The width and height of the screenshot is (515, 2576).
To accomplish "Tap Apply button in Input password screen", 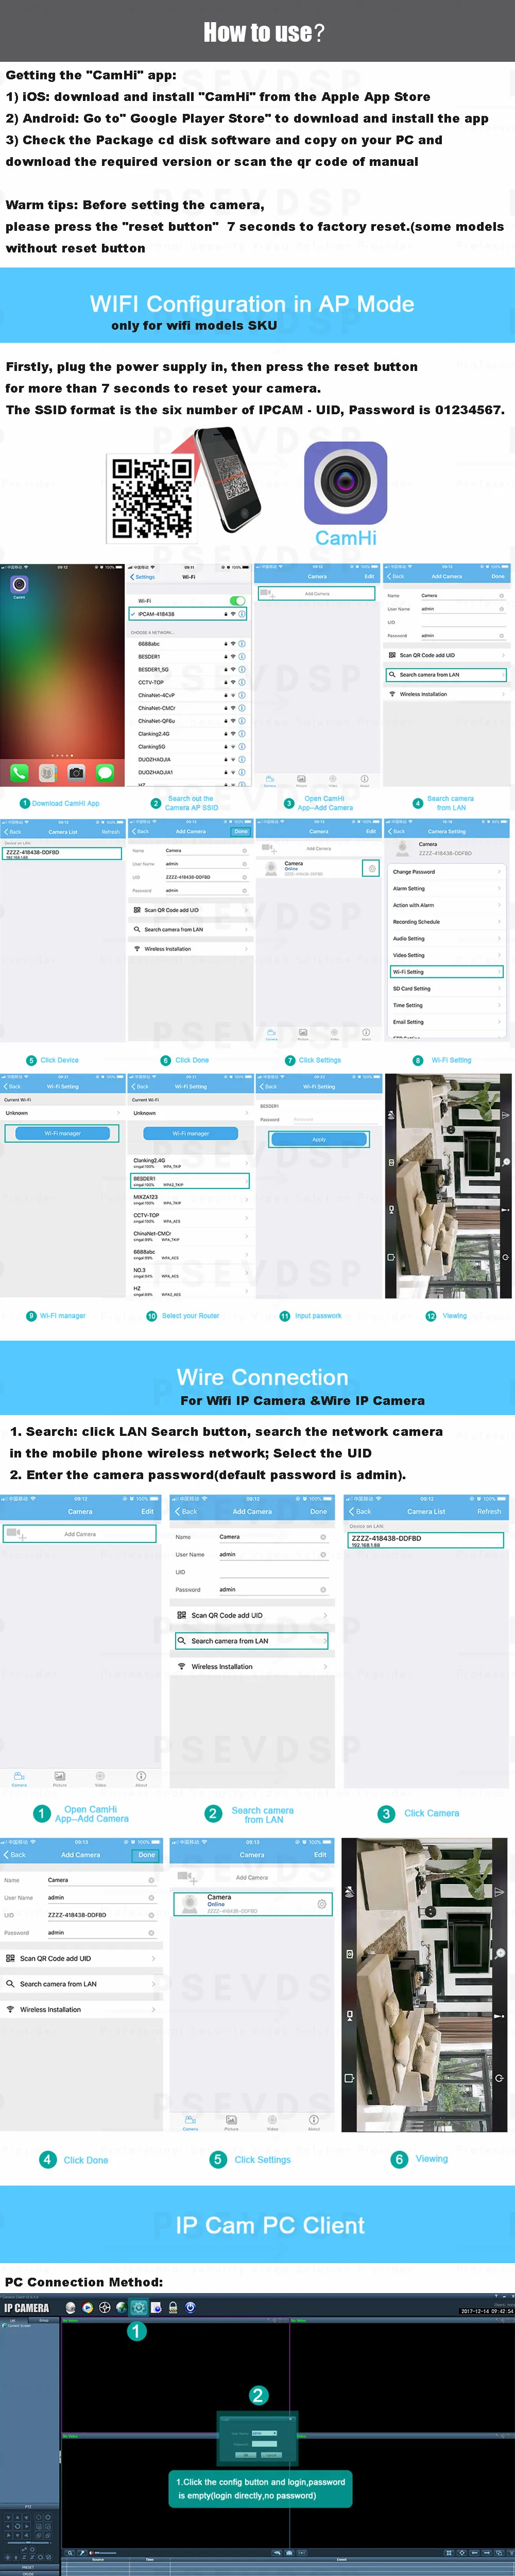I will click(x=319, y=1139).
